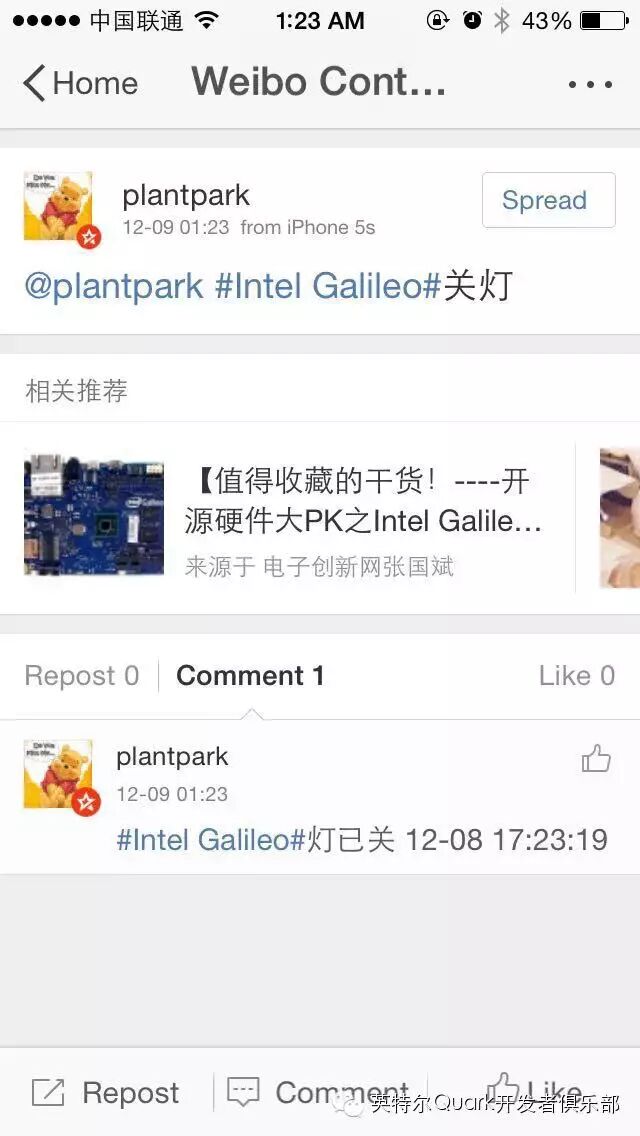640x1136 pixels.
Task: Tap the Repost pencil-square icon in bottom bar
Action: [48, 1093]
